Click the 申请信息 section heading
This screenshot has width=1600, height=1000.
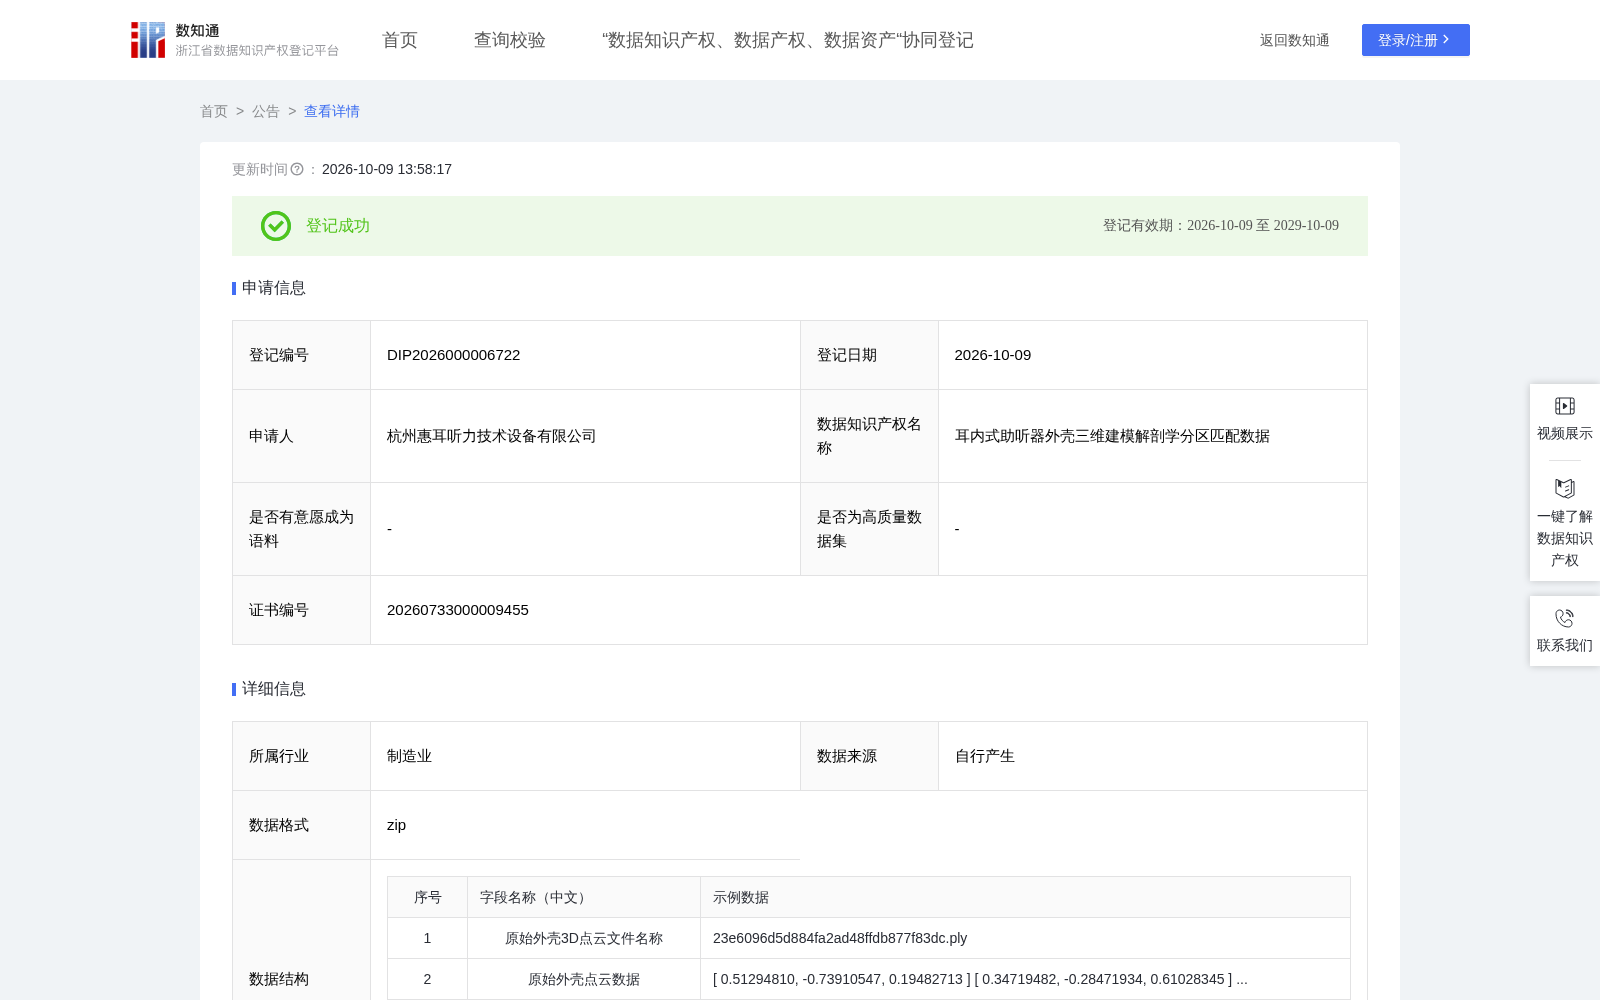(x=274, y=288)
